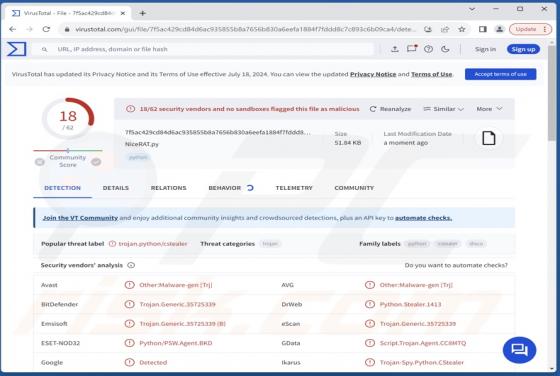Click warning icon beside Ikarus detection
This screenshot has width=560, height=376.
coord(370,362)
